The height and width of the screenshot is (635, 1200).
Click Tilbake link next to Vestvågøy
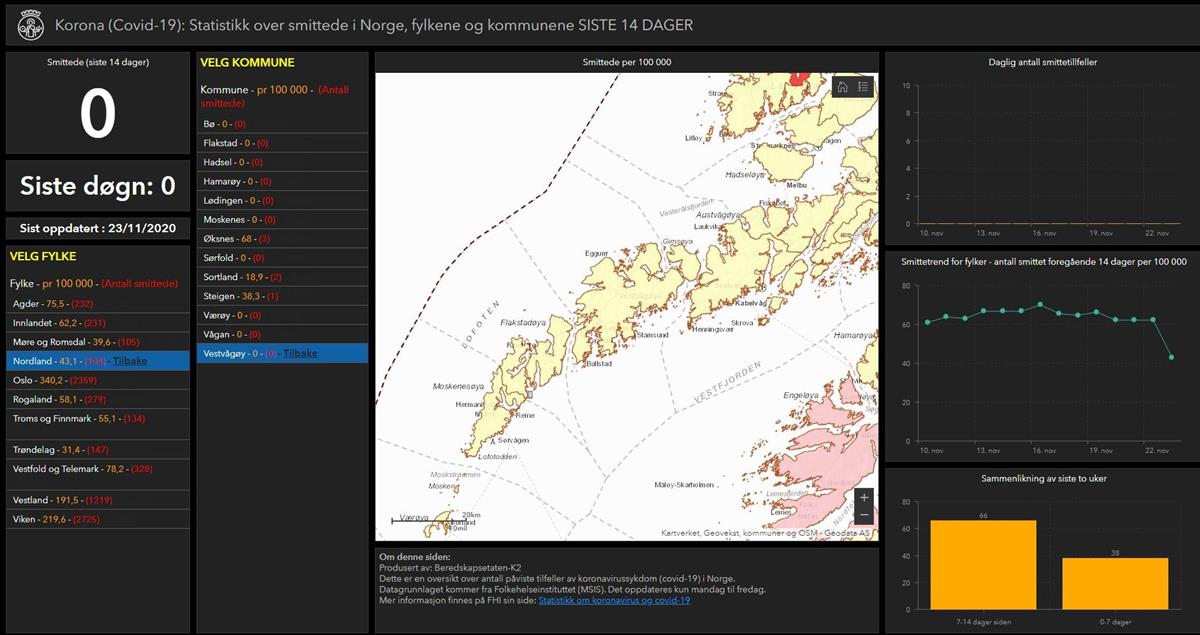299,353
